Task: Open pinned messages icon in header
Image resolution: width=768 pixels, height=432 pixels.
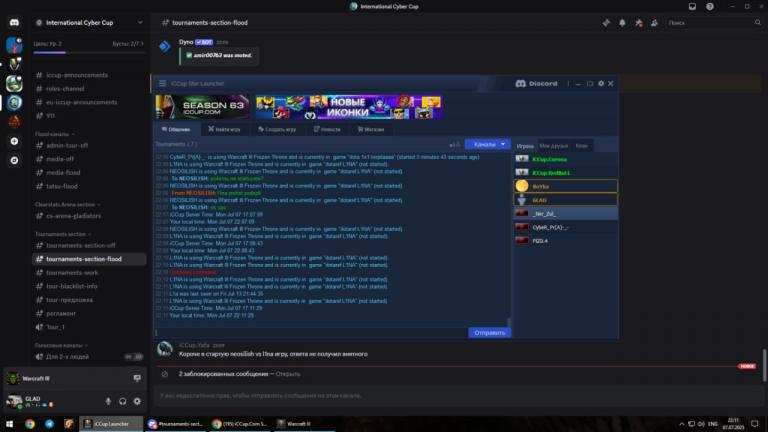Action: point(638,23)
